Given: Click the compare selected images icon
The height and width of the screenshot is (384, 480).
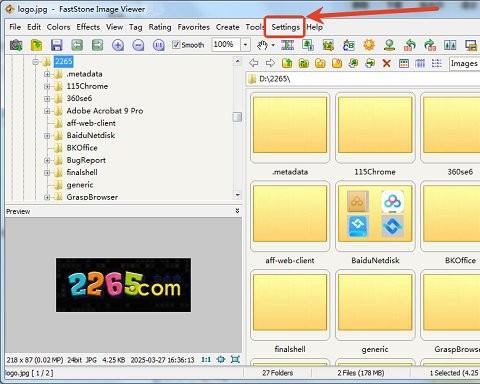Looking at the screenshot, I should (450, 45).
